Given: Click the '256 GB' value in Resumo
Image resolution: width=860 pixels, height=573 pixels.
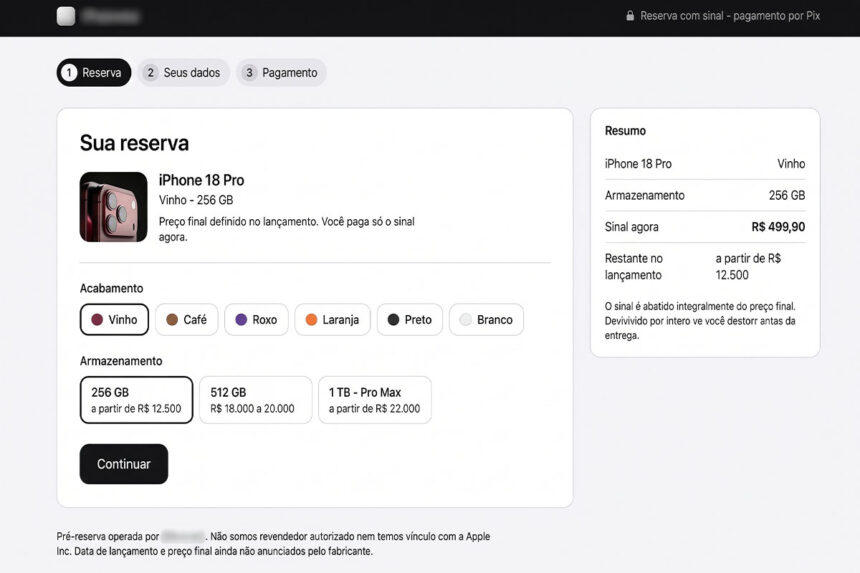Looking at the screenshot, I should click(787, 195).
